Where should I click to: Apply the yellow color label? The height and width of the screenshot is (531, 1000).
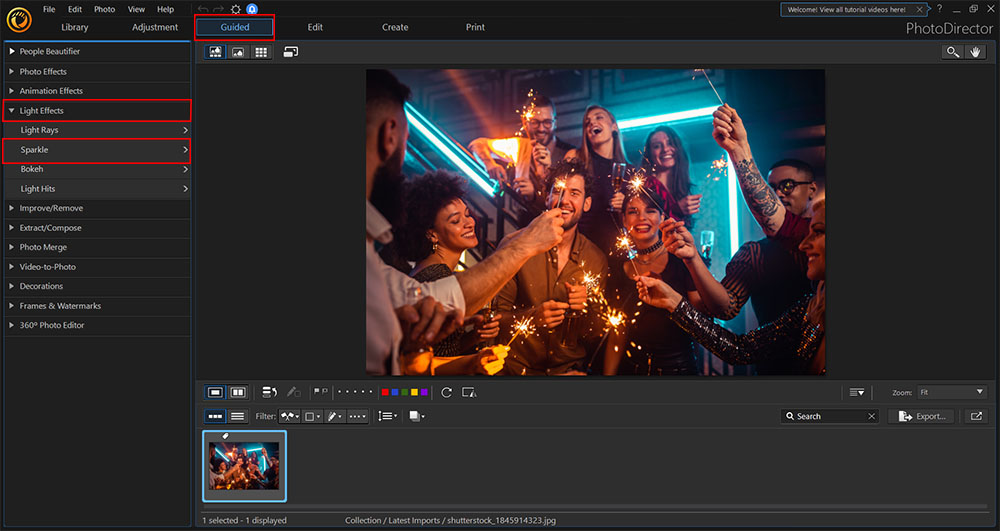click(x=415, y=392)
